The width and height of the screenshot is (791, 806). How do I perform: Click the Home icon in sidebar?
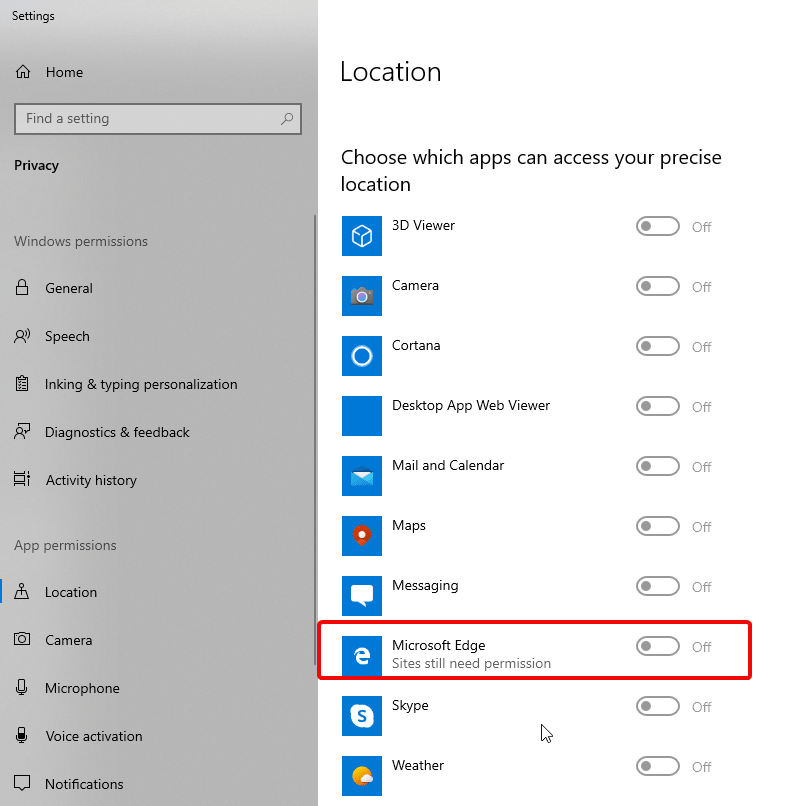(x=23, y=71)
